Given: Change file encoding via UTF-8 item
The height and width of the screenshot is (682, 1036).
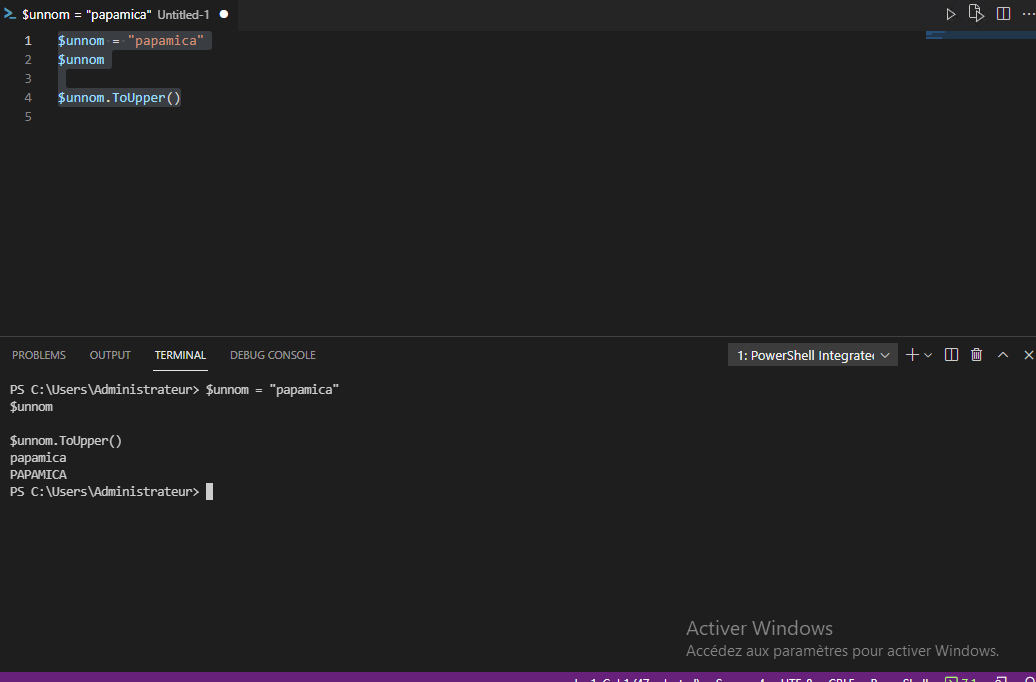Looking at the screenshot, I should click(795, 676).
